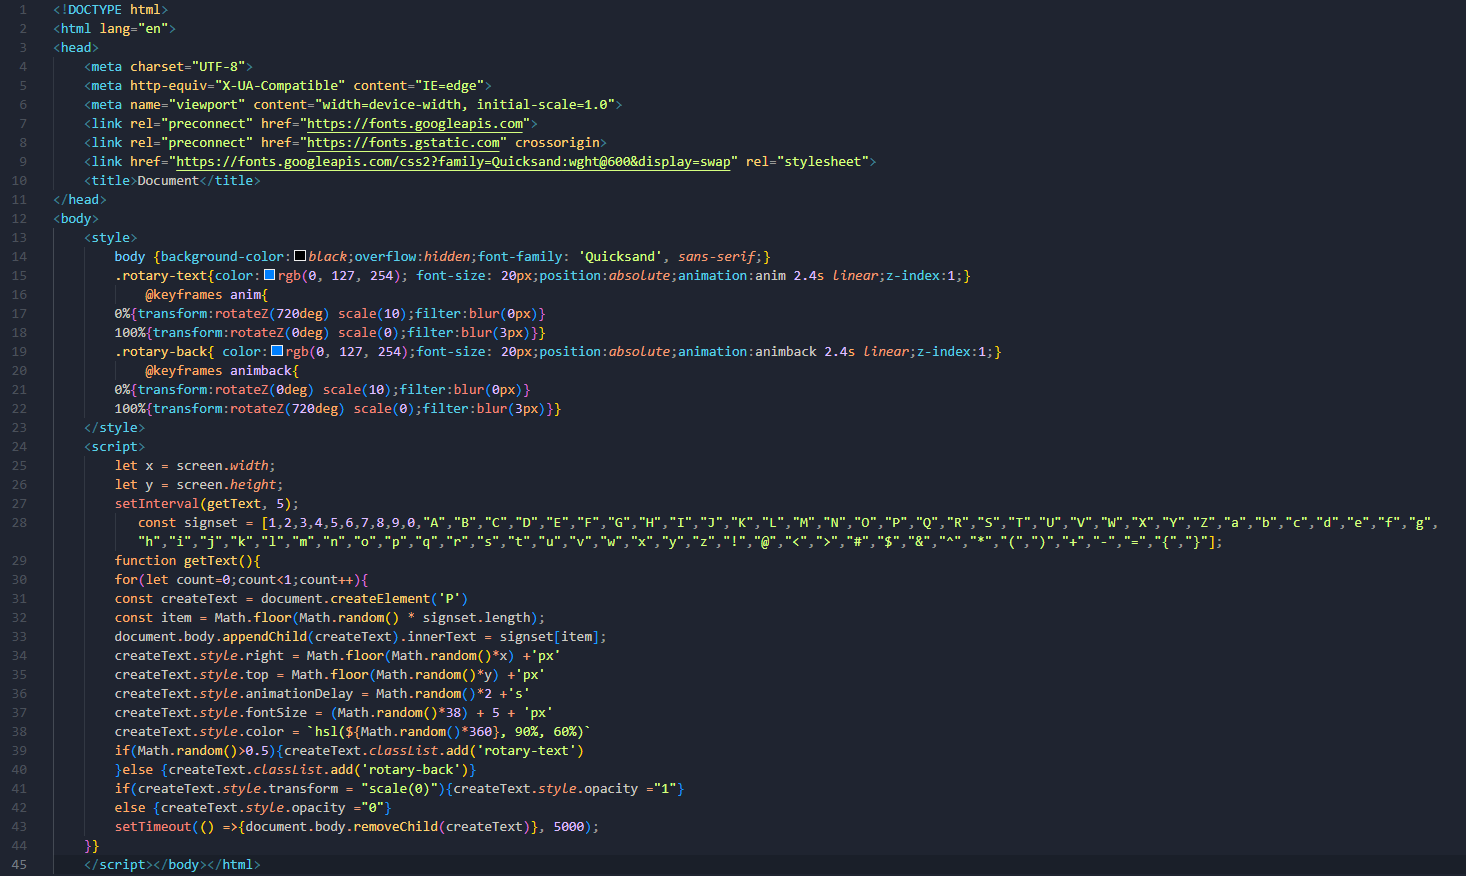Click the "for(let count=0" loop start
1466x876 pixels.
[172, 580]
